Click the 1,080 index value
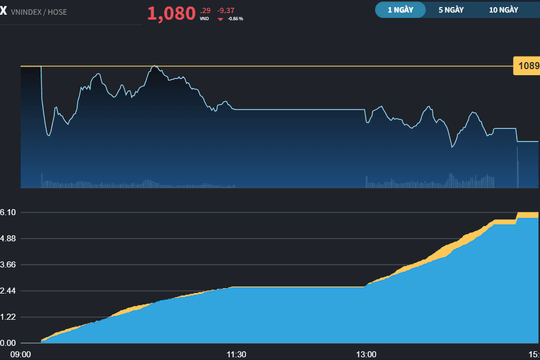This screenshot has width=540, height=360. tap(172, 14)
